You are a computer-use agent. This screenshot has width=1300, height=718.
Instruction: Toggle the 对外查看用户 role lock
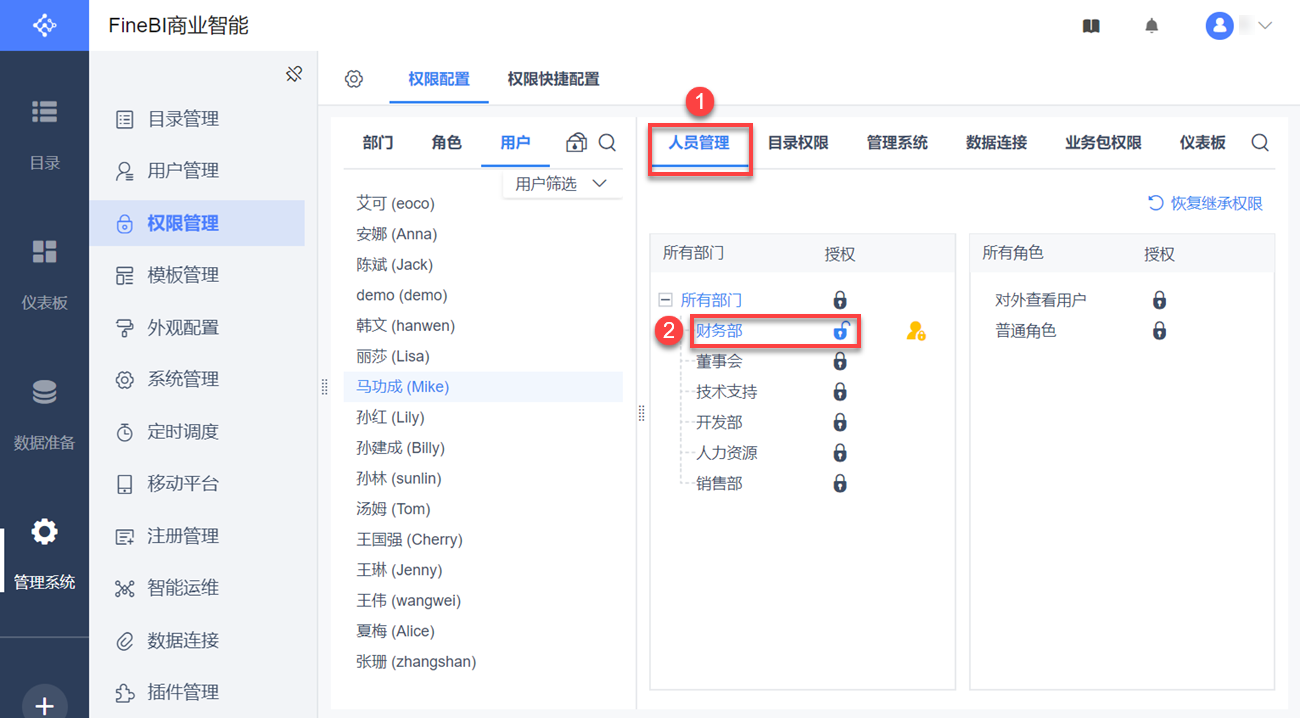coord(1159,300)
